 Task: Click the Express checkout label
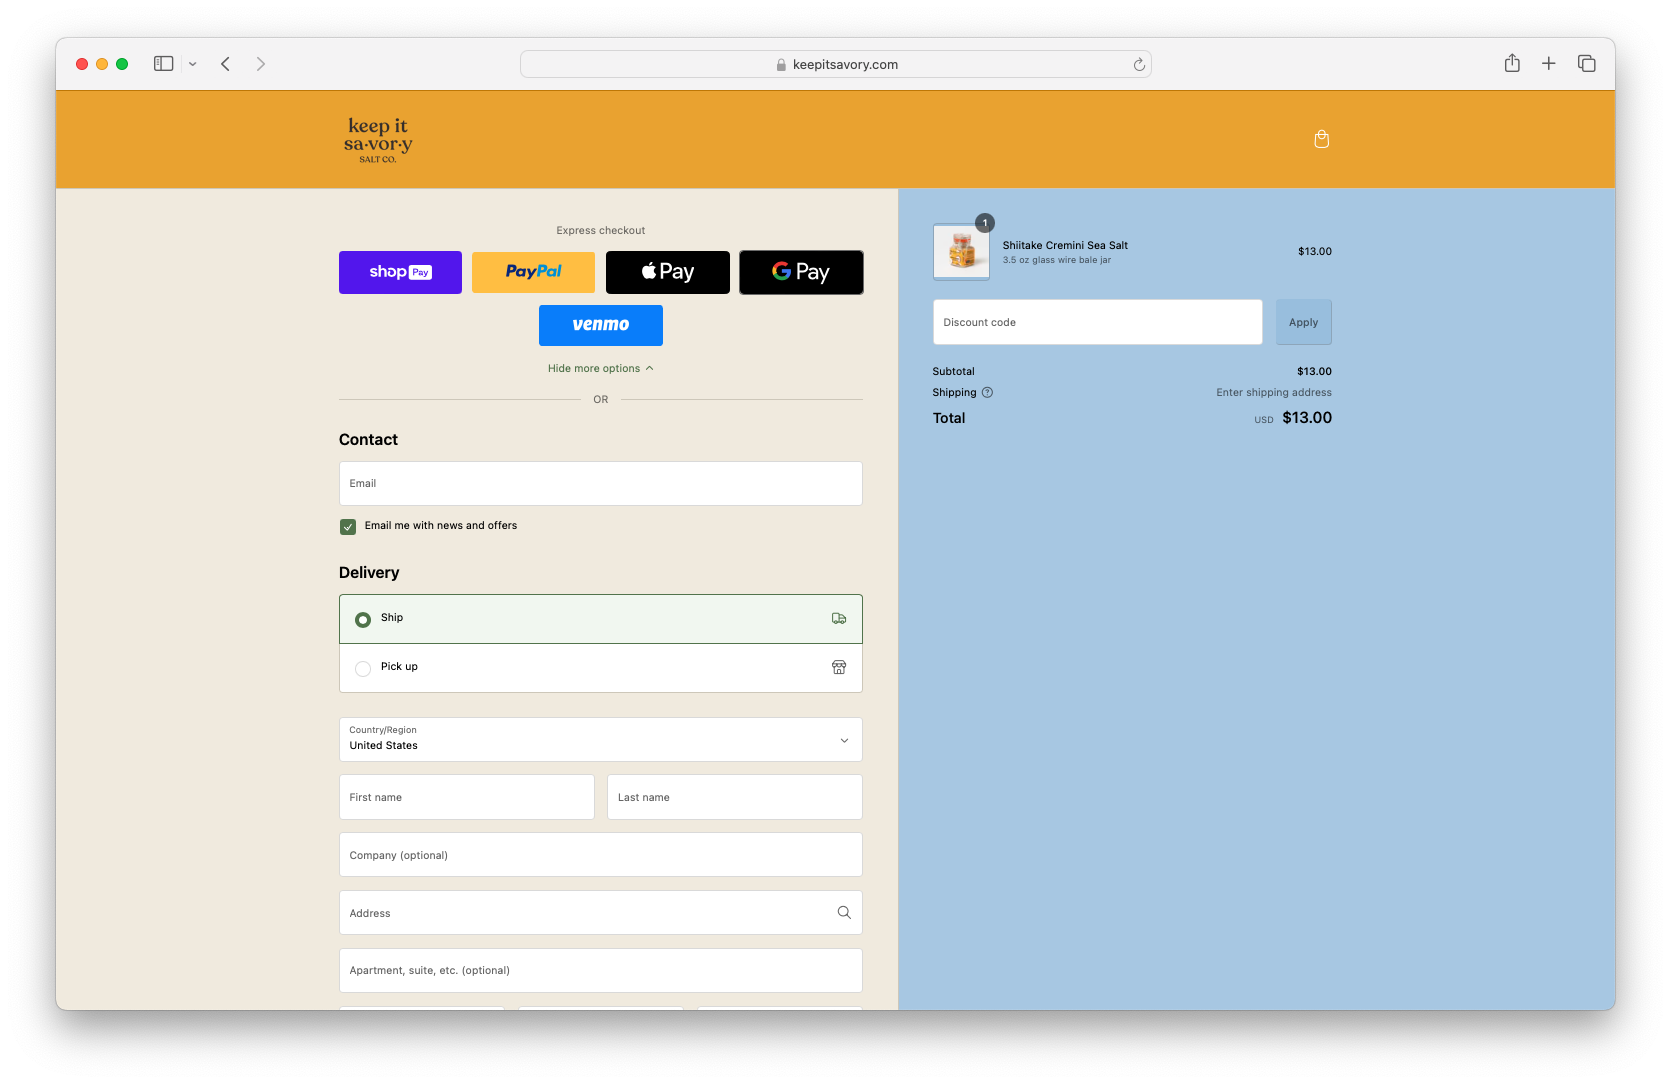[601, 231]
